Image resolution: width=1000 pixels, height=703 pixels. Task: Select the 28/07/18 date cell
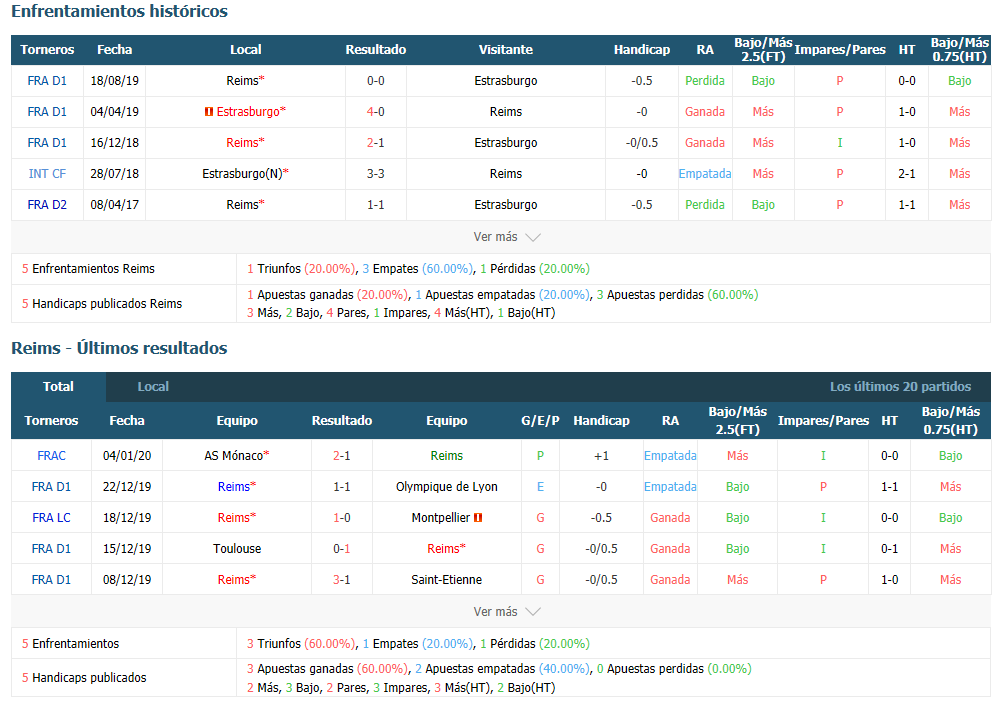(x=115, y=174)
